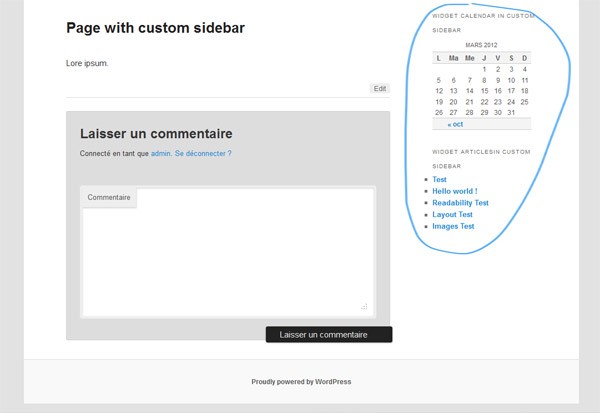Screen dimensions: 600x413
Task: Open the admin profile link
Action: pos(160,153)
